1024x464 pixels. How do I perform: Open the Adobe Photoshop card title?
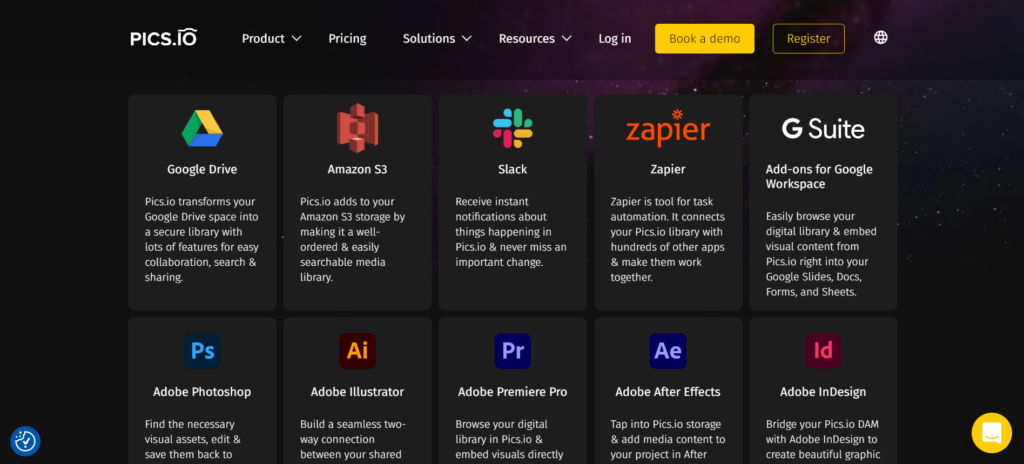(x=202, y=392)
